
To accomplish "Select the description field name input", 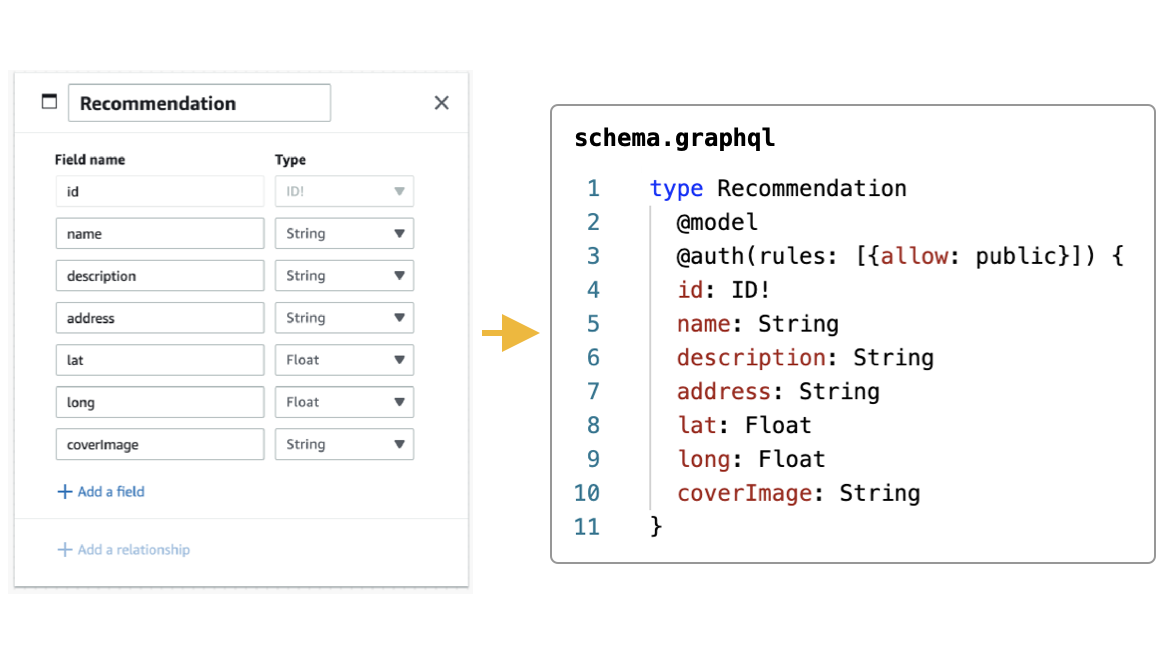I will tap(160, 276).
